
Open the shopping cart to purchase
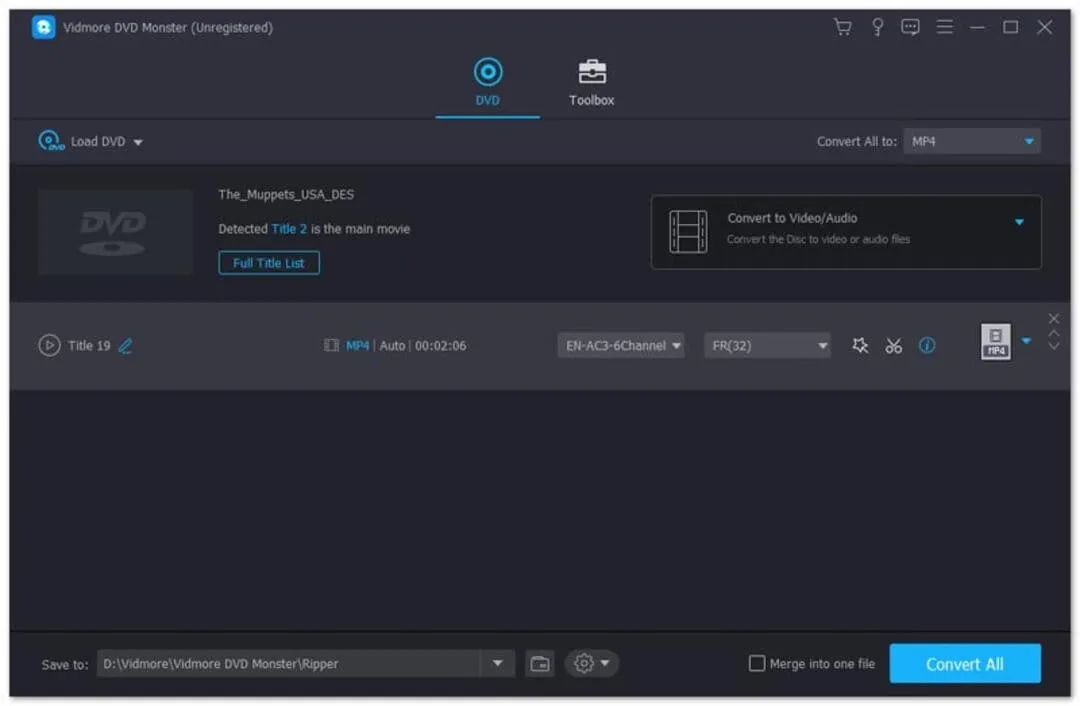tap(842, 27)
